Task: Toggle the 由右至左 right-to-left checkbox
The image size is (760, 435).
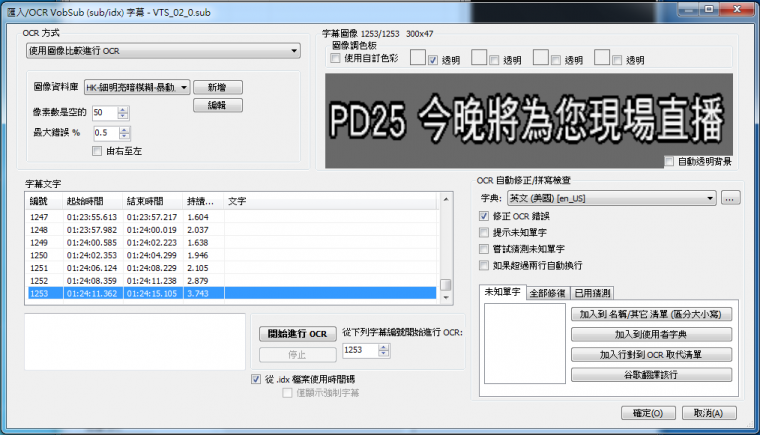Action: click(97, 151)
